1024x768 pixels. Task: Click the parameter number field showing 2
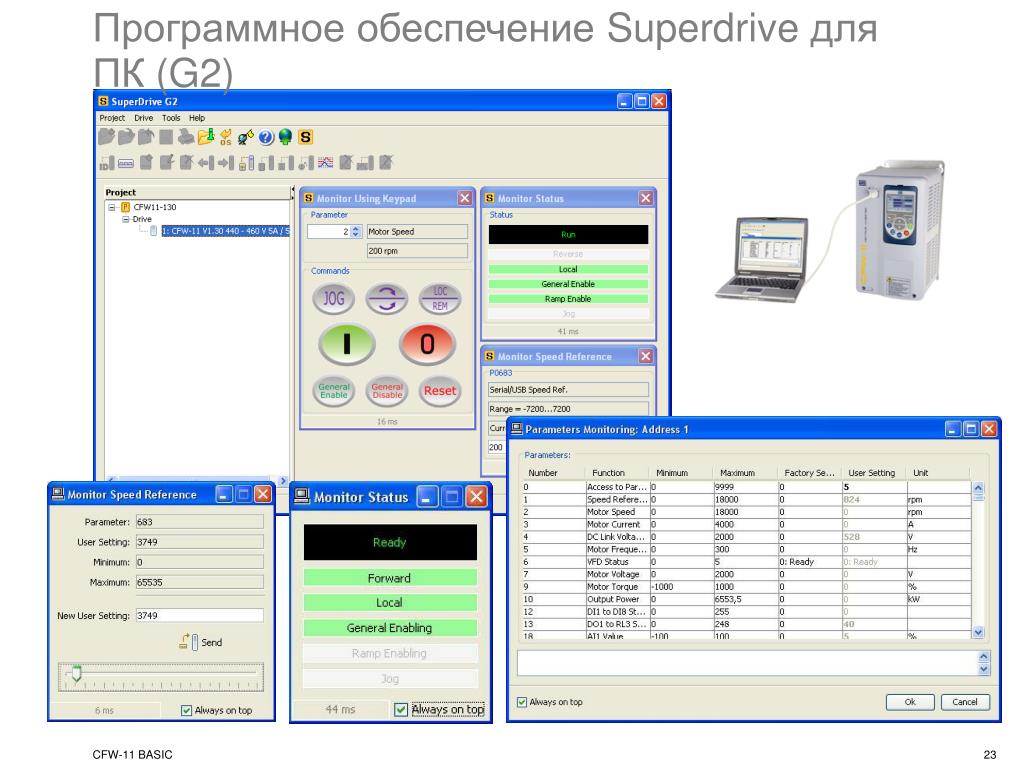[329, 232]
